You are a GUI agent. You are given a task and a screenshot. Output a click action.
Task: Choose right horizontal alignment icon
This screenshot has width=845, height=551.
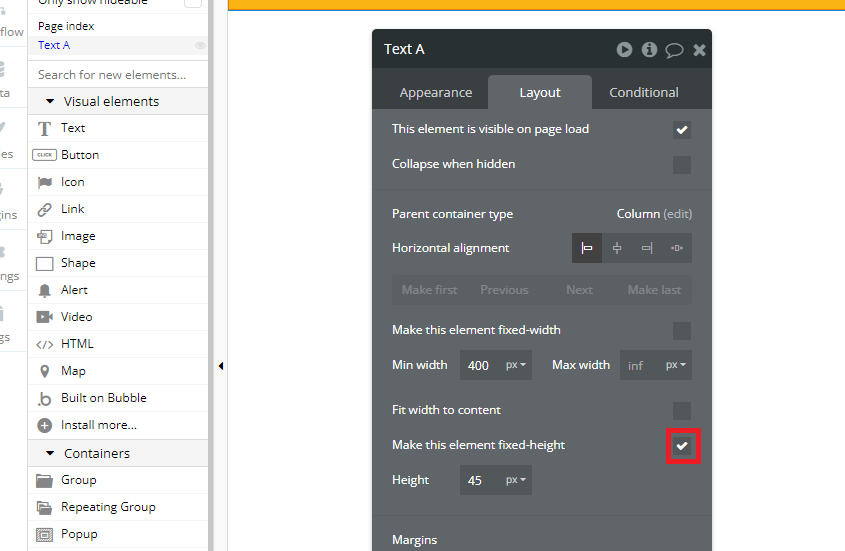point(647,248)
